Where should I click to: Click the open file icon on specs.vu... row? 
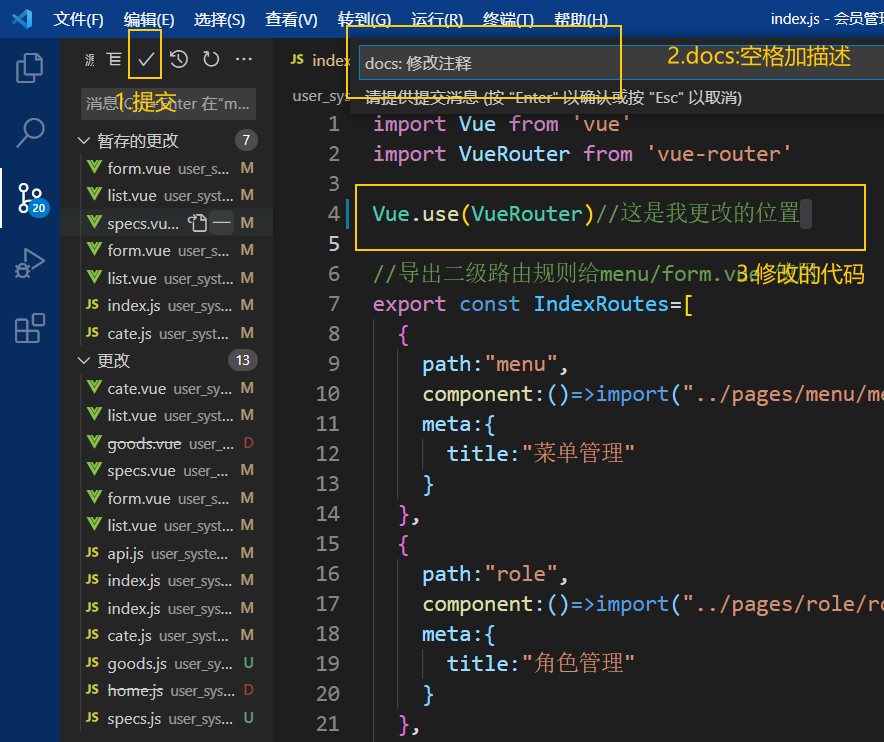tap(197, 223)
